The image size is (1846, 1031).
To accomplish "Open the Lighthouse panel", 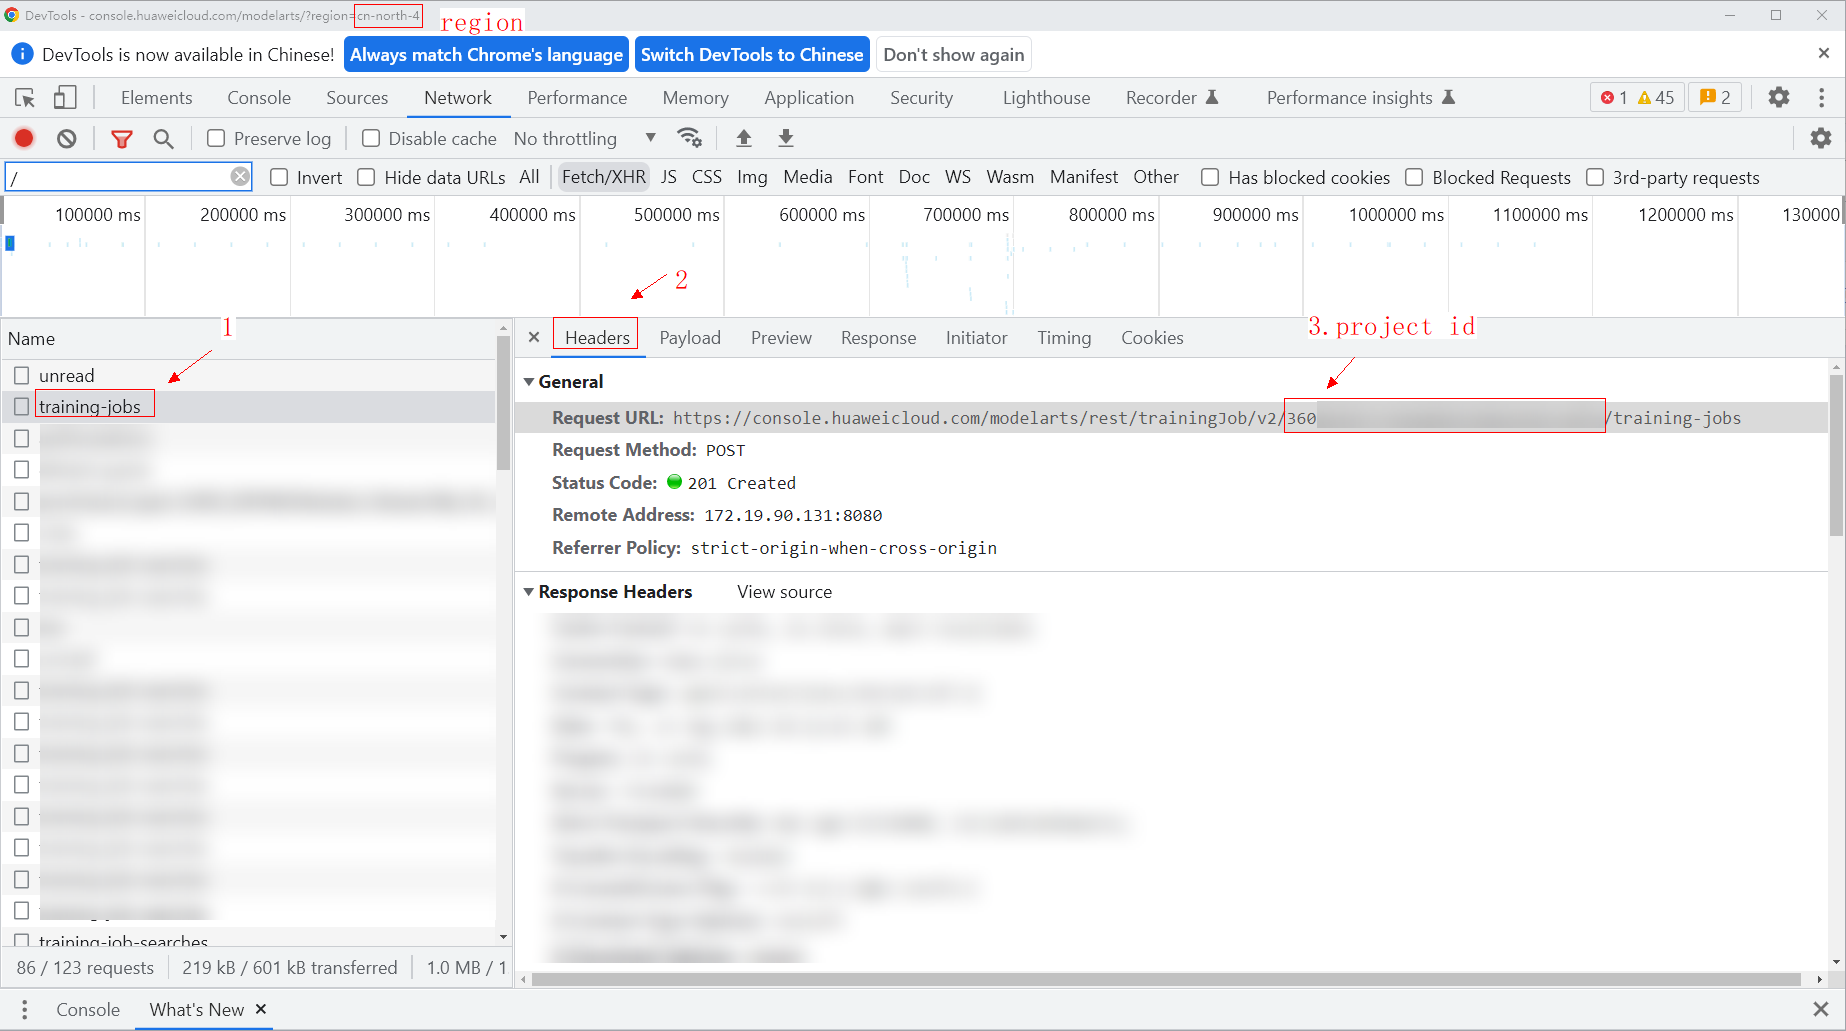I will coord(1046,97).
